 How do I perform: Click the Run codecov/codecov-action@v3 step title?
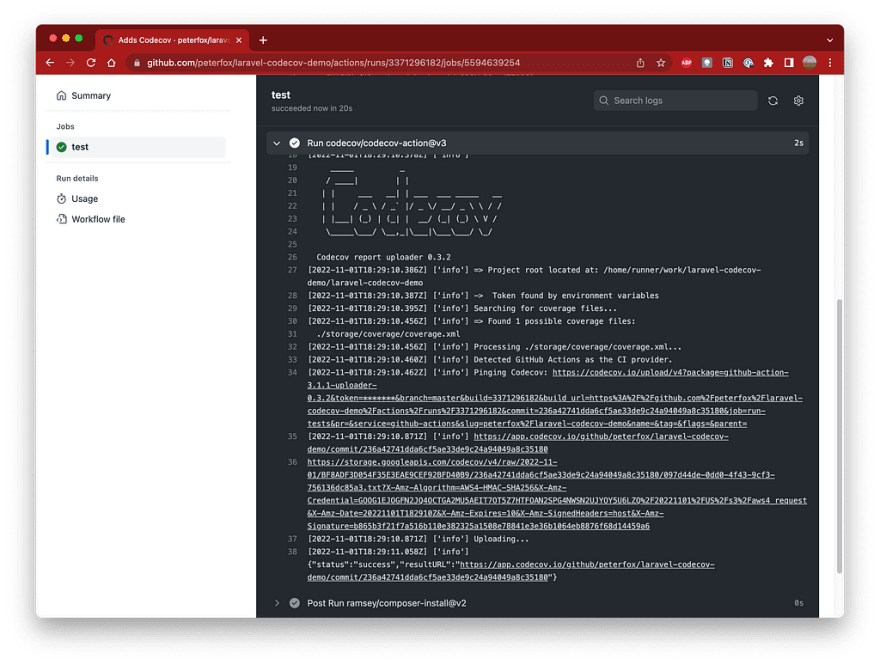[377, 143]
